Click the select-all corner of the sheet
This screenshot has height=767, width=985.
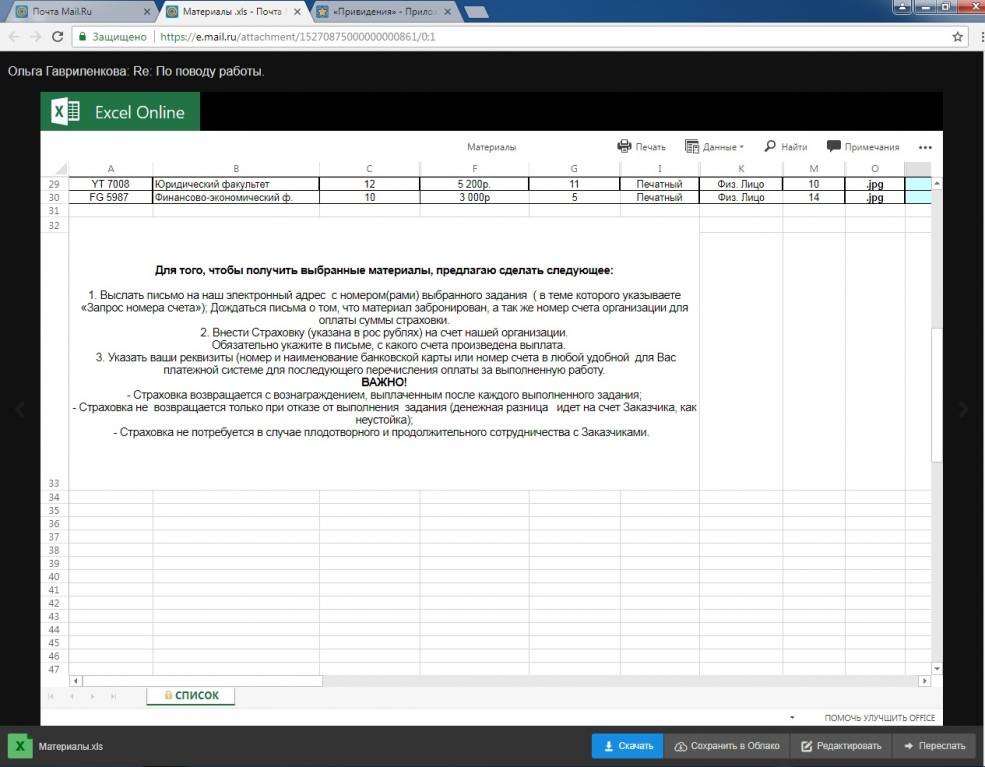tap(54, 168)
